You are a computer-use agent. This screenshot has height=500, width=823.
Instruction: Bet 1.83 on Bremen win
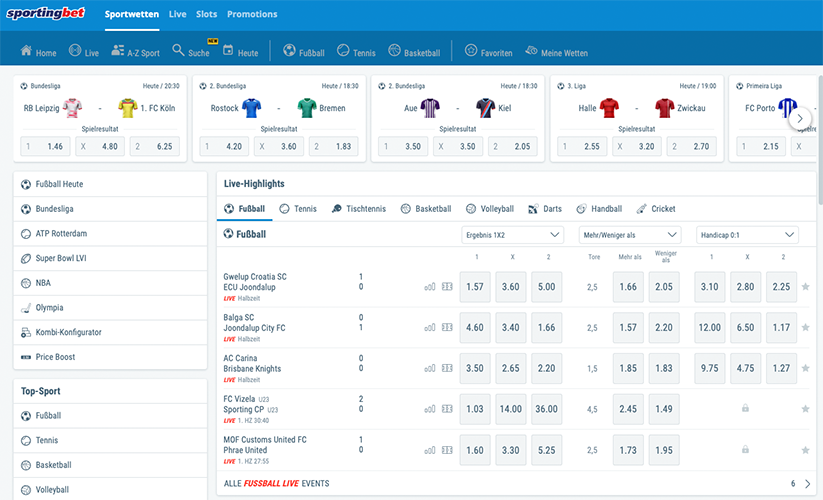click(x=333, y=146)
